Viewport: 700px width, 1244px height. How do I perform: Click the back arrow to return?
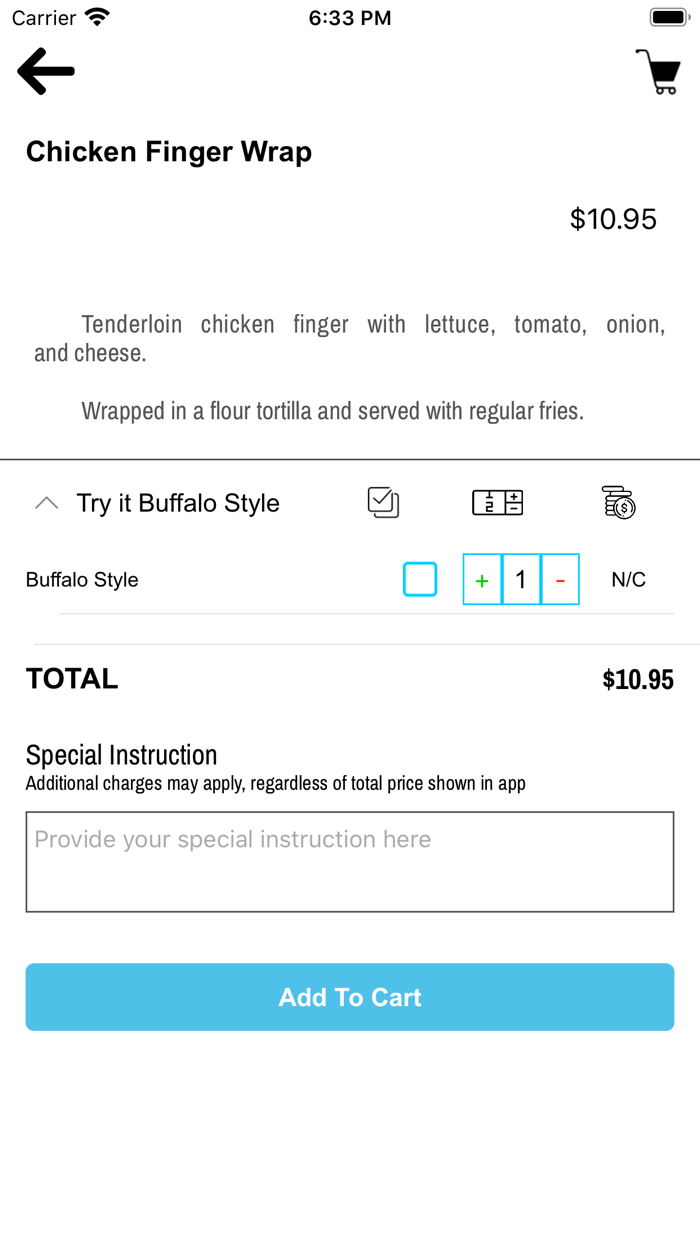(x=45, y=70)
